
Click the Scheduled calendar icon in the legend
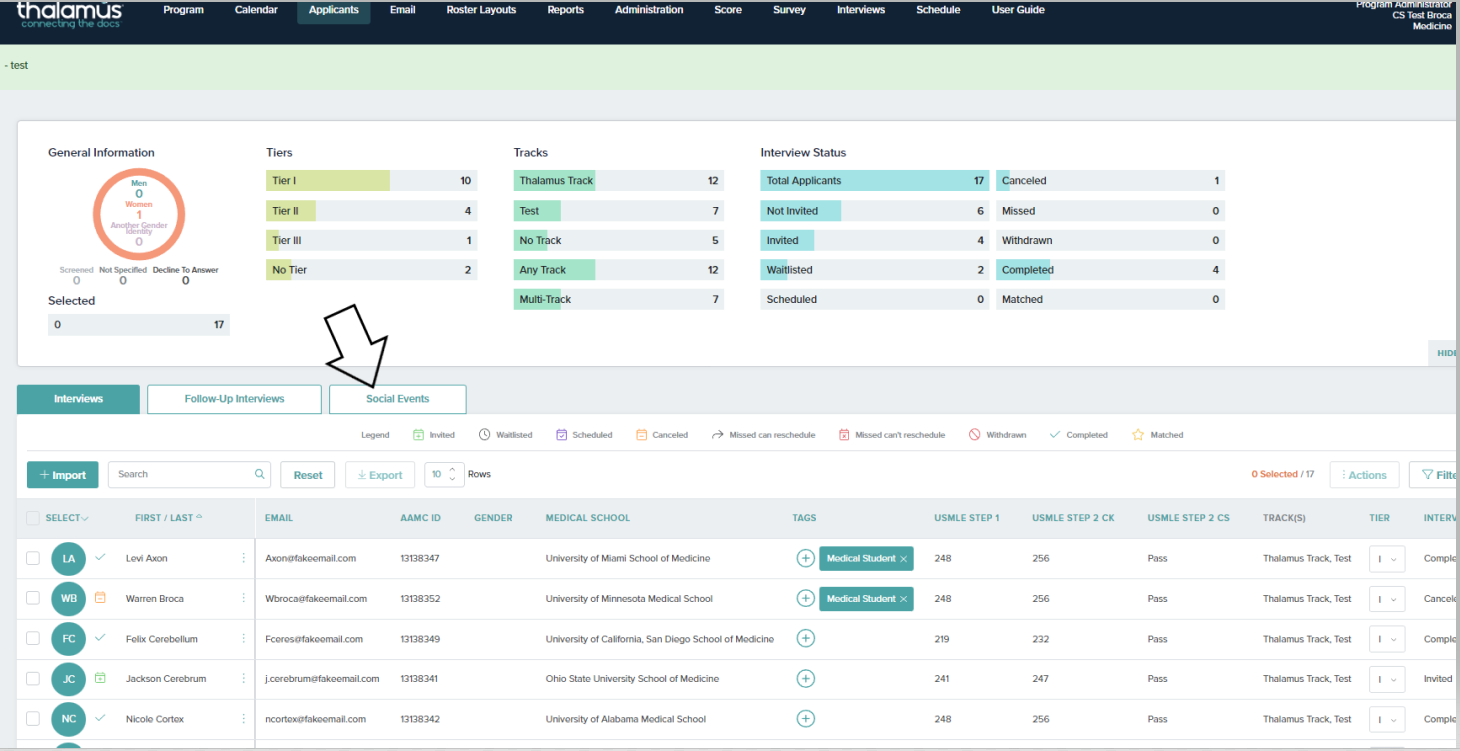[562, 435]
